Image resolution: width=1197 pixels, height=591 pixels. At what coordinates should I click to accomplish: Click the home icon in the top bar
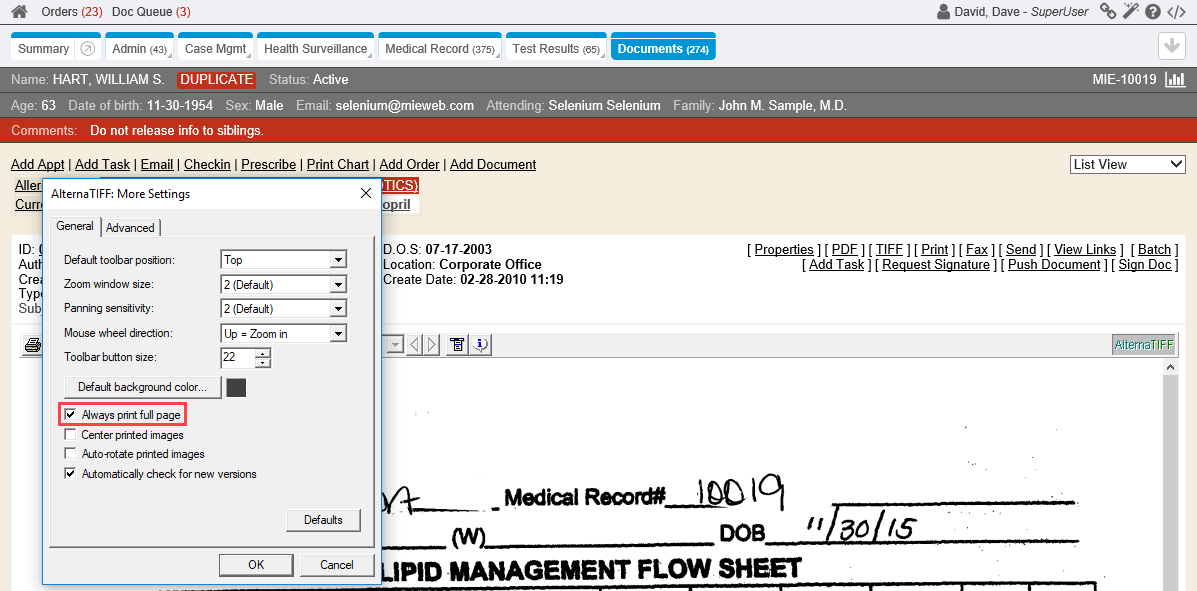pyautogui.click(x=19, y=12)
